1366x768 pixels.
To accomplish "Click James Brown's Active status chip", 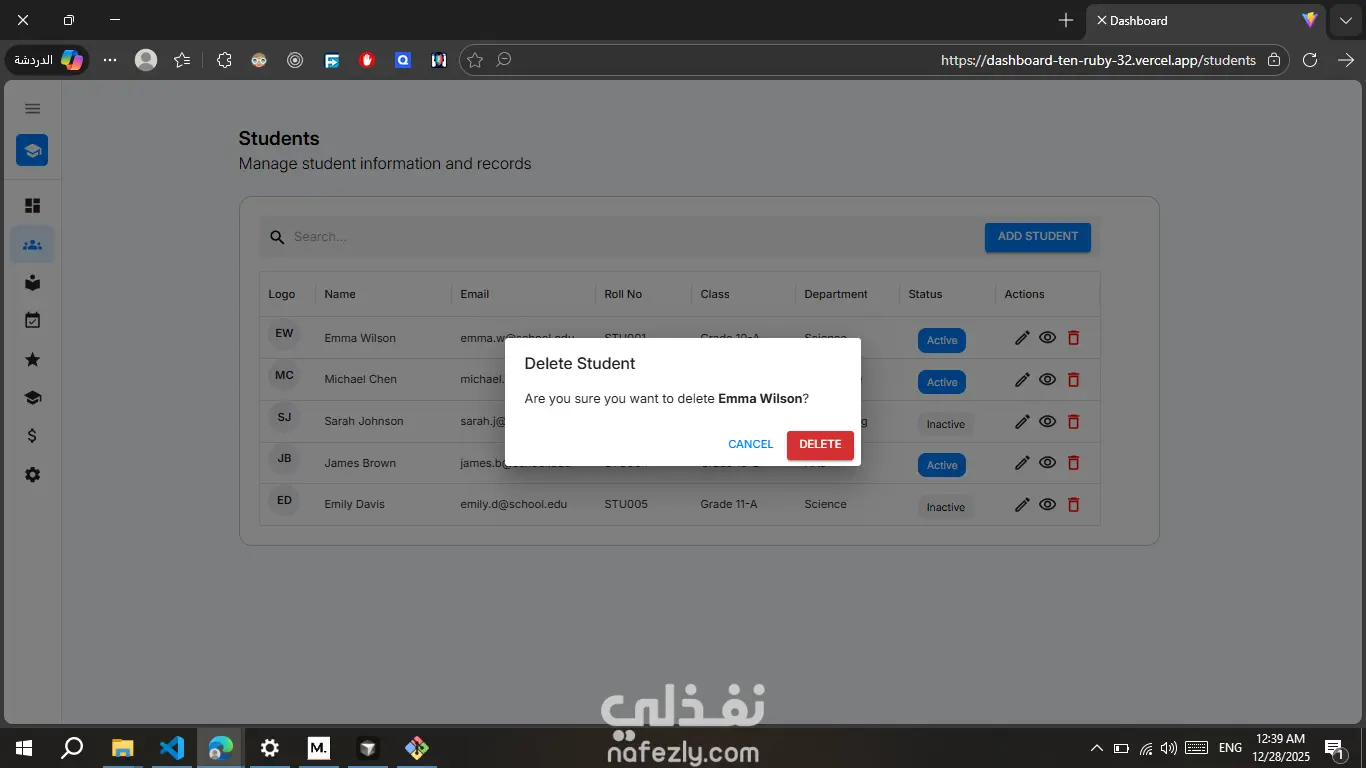I will click(x=942, y=465).
